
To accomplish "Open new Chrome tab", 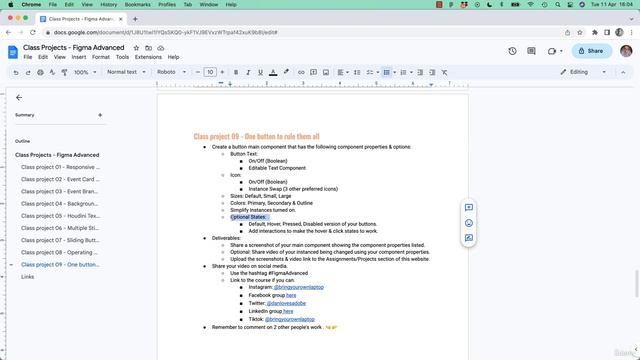I will [x=135, y=19].
